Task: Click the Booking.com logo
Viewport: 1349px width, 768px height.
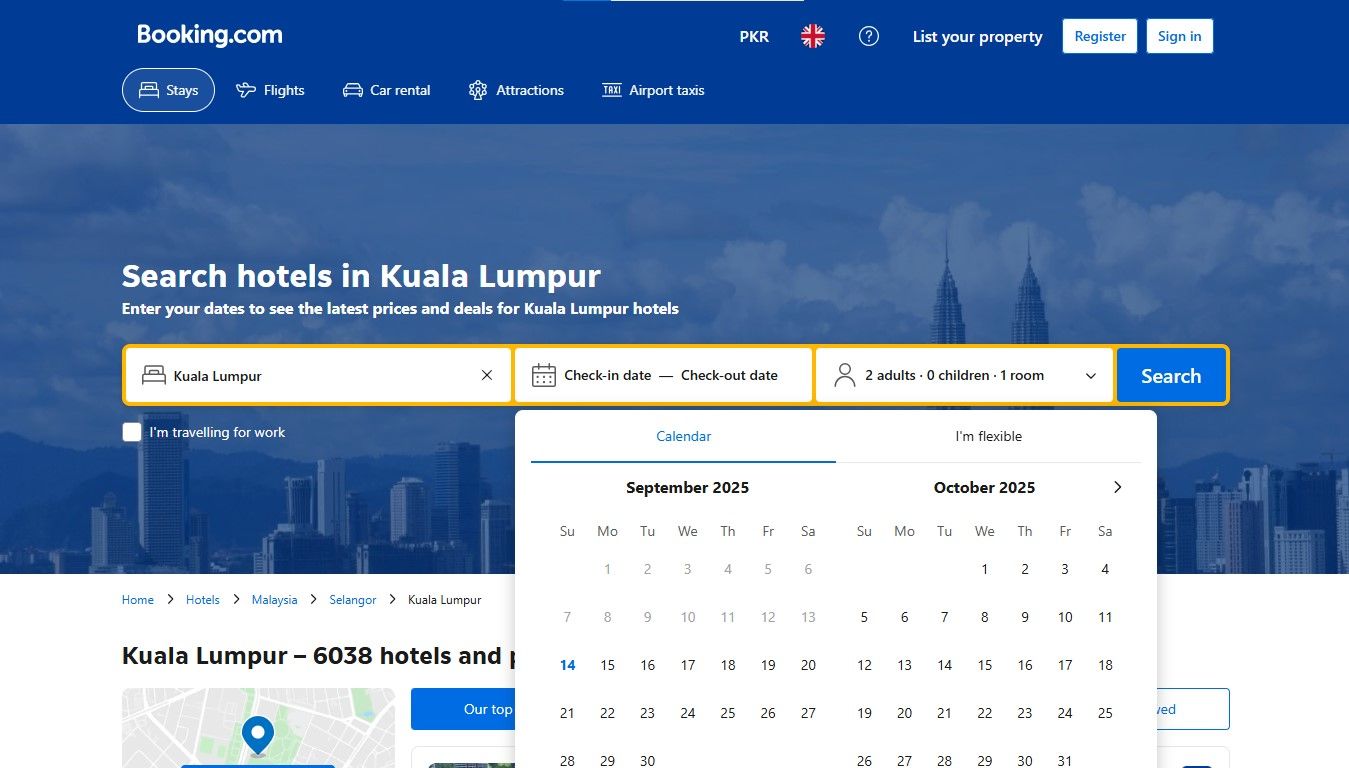Action: coord(210,35)
